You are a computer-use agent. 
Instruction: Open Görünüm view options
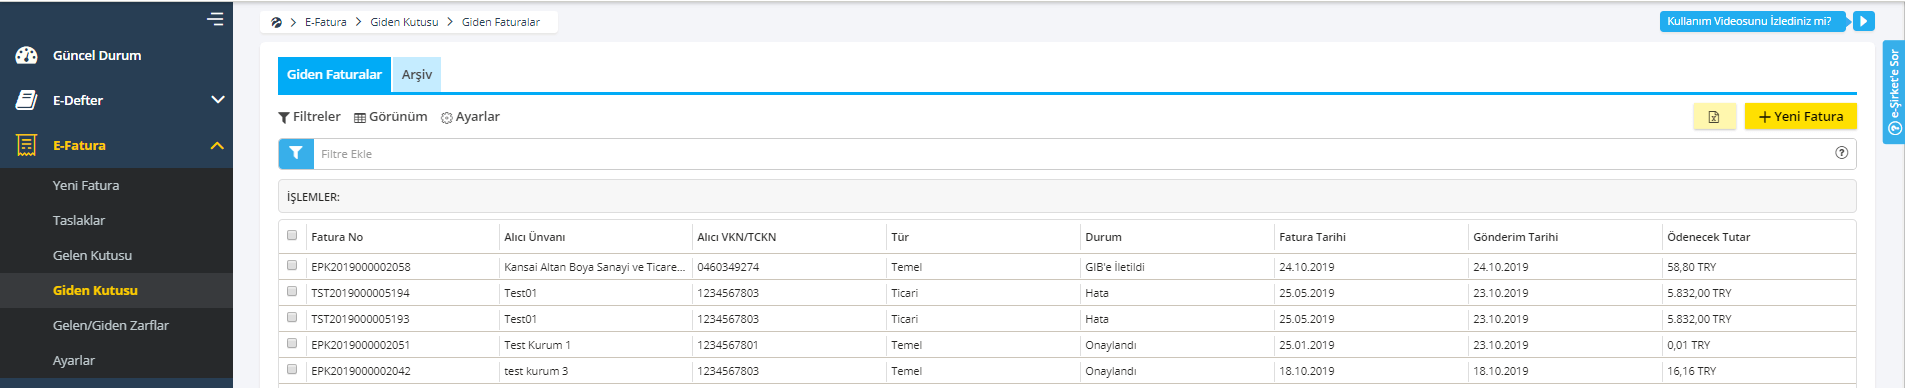[x=391, y=117]
